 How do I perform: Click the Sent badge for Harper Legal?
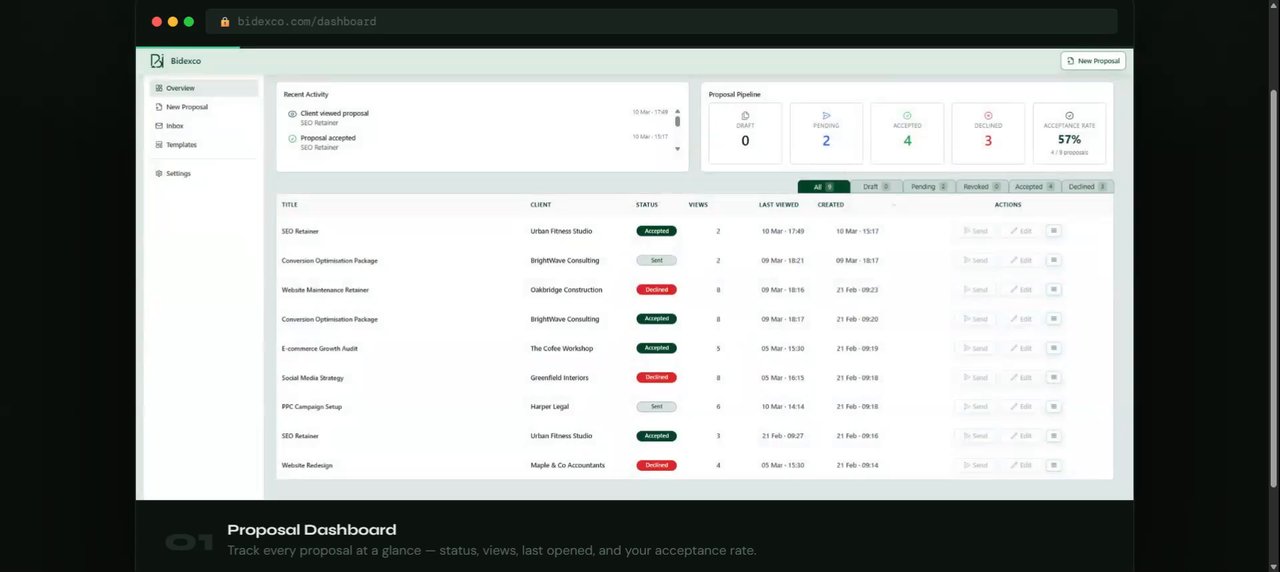pyautogui.click(x=656, y=407)
